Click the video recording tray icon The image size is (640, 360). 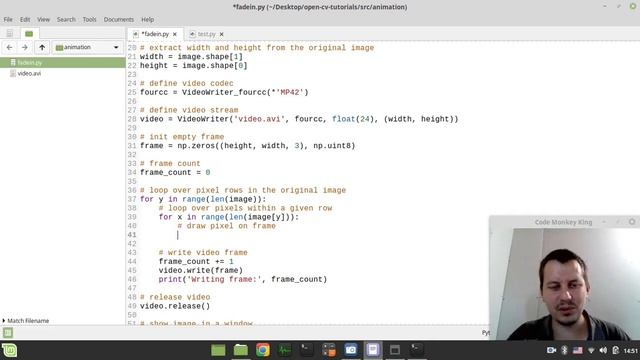pyautogui.click(x=551, y=350)
